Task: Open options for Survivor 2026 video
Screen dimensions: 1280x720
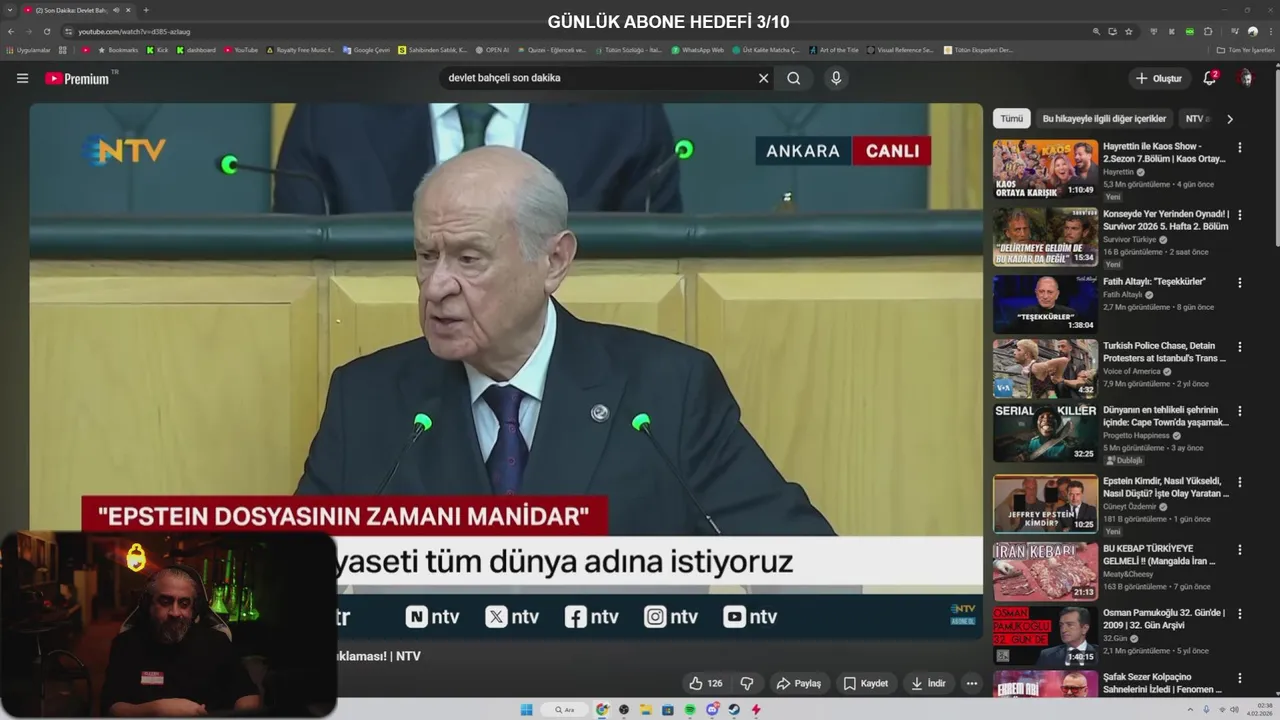Action: click(1240, 214)
